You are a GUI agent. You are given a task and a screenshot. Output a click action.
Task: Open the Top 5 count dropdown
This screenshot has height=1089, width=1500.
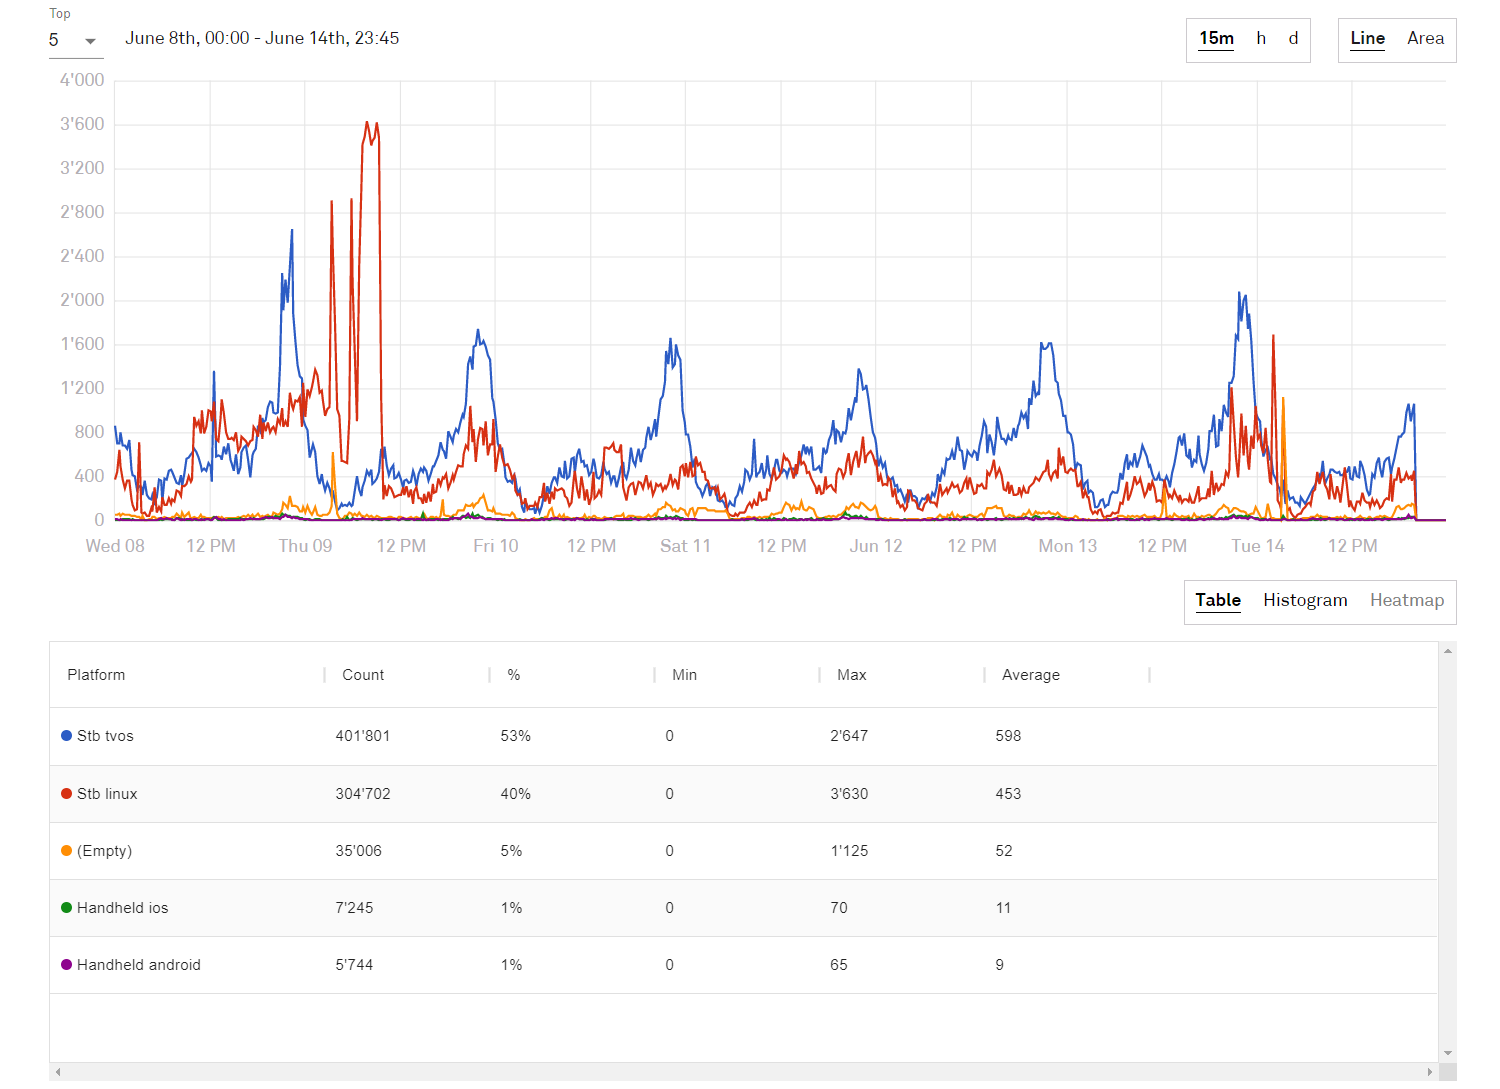tap(75, 40)
